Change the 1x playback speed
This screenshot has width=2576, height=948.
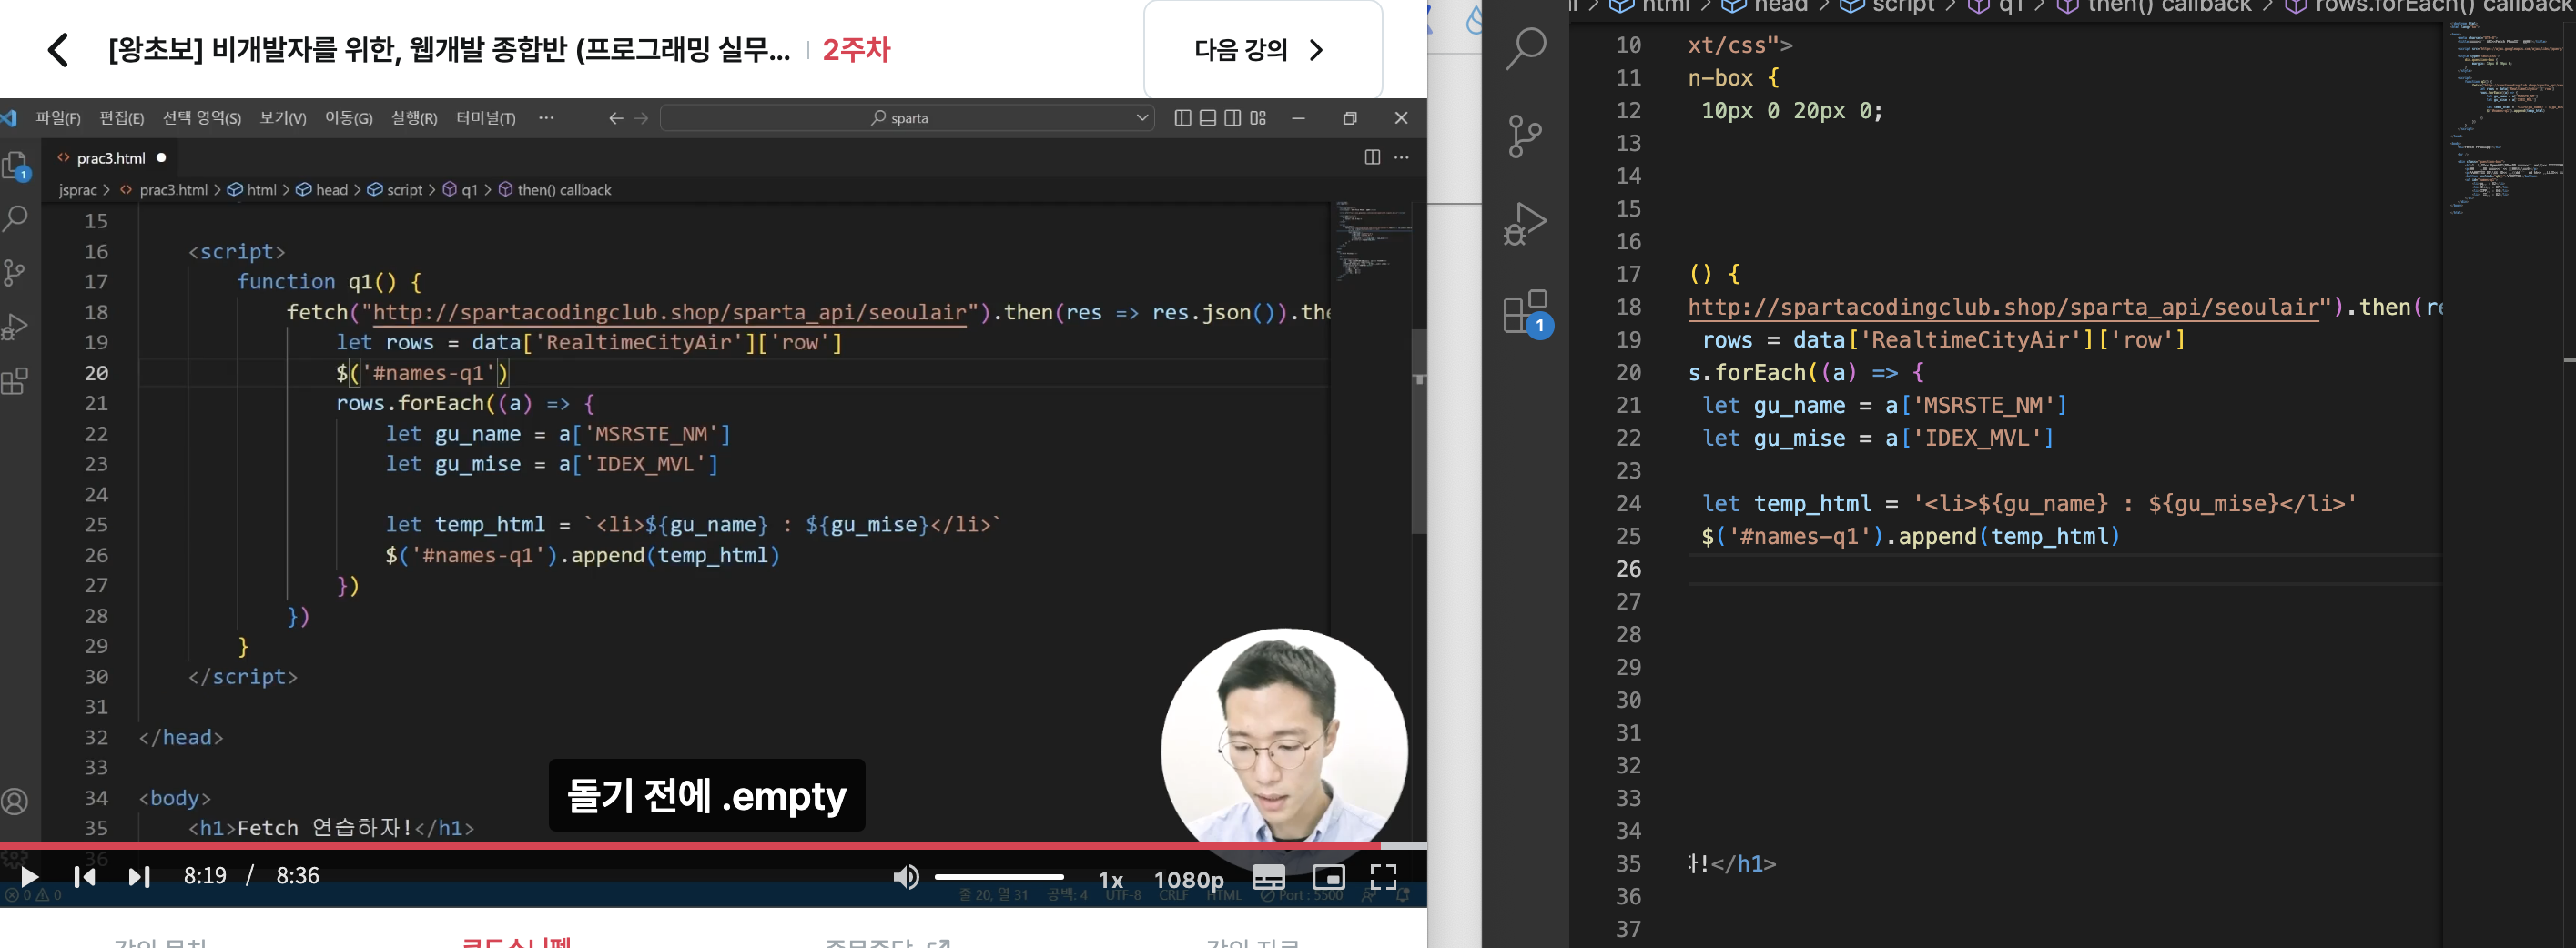click(1110, 880)
